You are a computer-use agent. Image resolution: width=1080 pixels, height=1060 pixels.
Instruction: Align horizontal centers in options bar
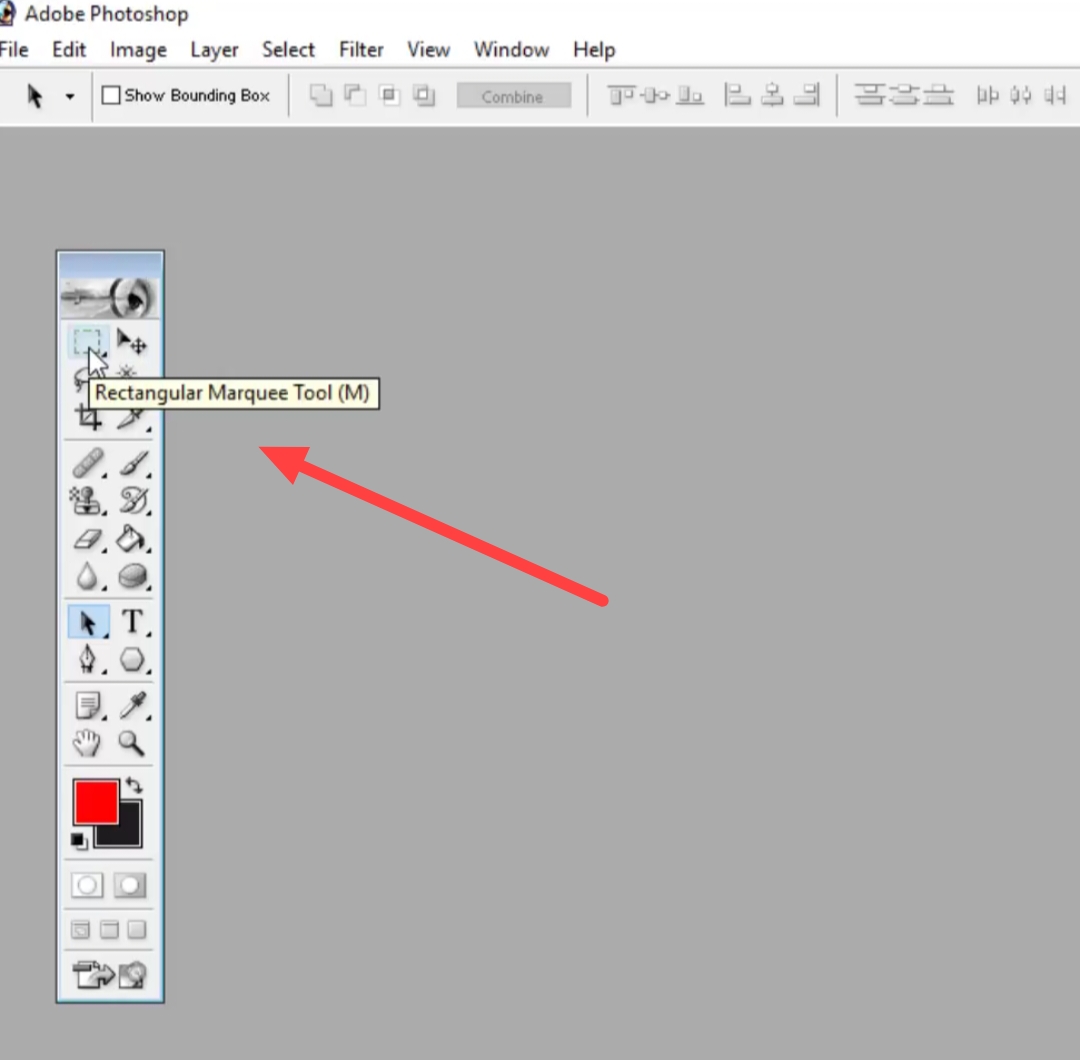pos(772,95)
